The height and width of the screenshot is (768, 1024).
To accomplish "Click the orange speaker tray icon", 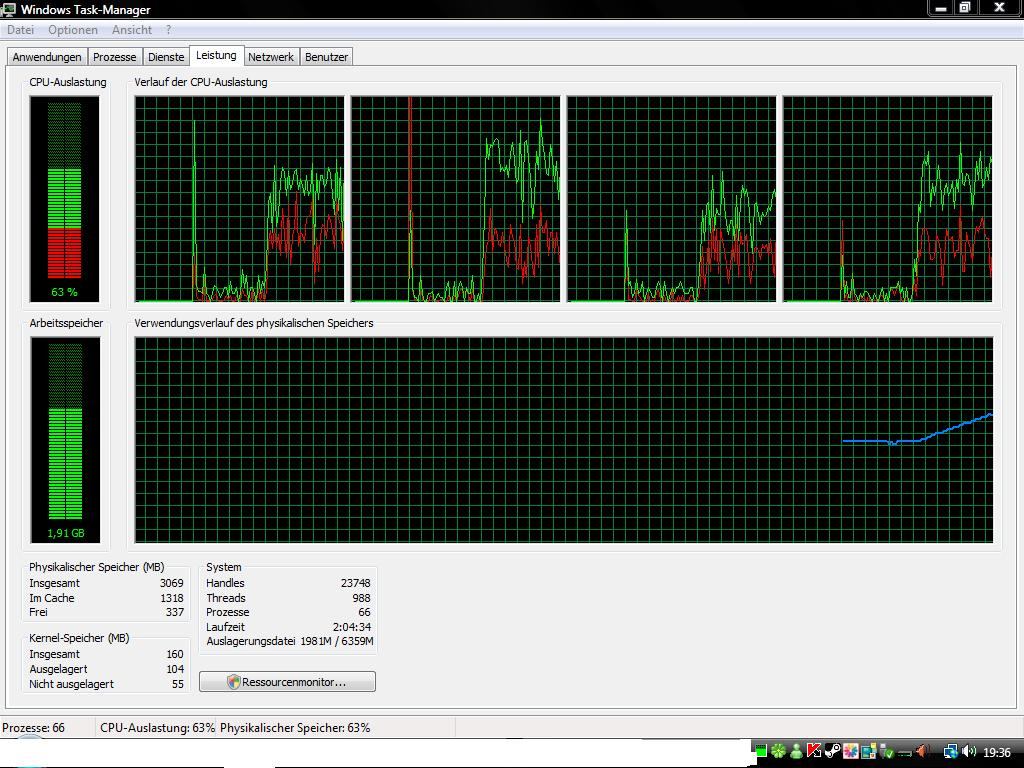I will pos(923,751).
